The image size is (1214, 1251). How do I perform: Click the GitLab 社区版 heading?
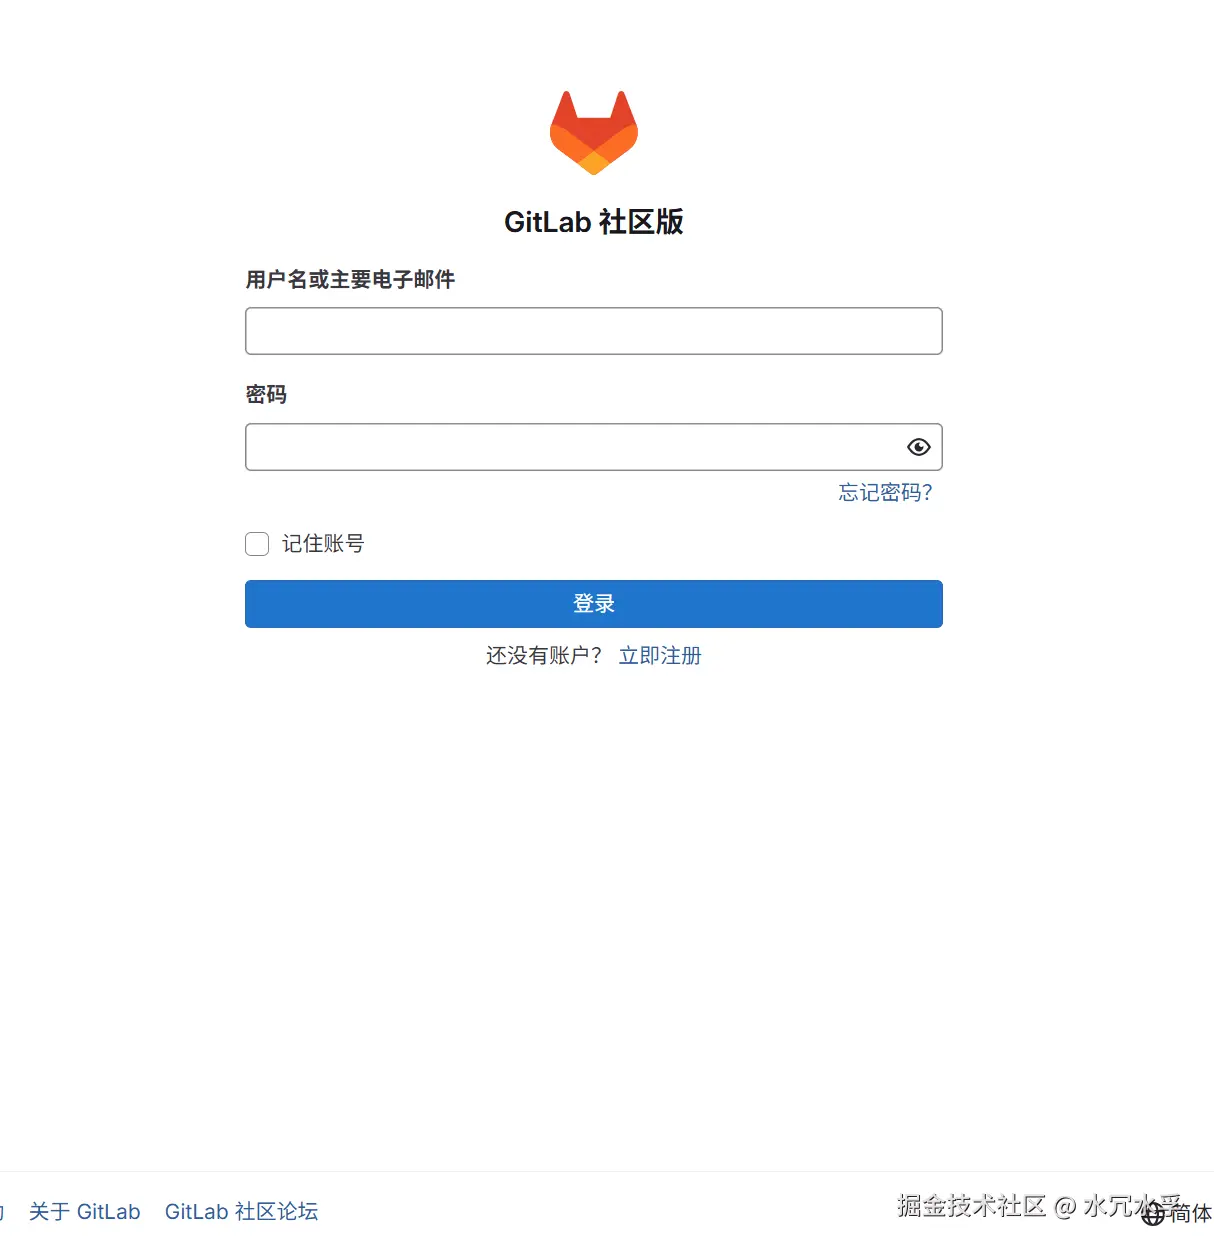[x=594, y=222]
